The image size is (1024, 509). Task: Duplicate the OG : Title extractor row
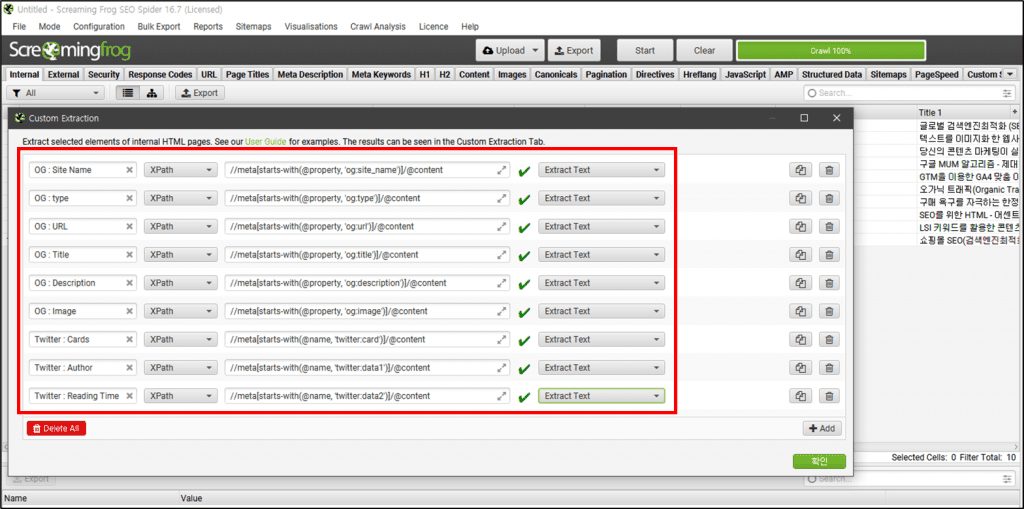click(x=800, y=255)
